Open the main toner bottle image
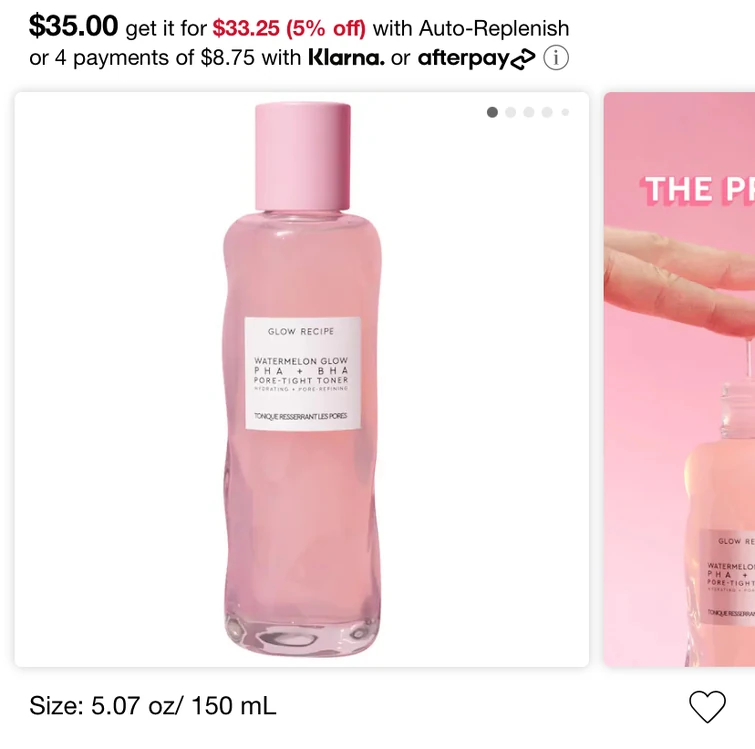755x749 pixels. coord(301,379)
